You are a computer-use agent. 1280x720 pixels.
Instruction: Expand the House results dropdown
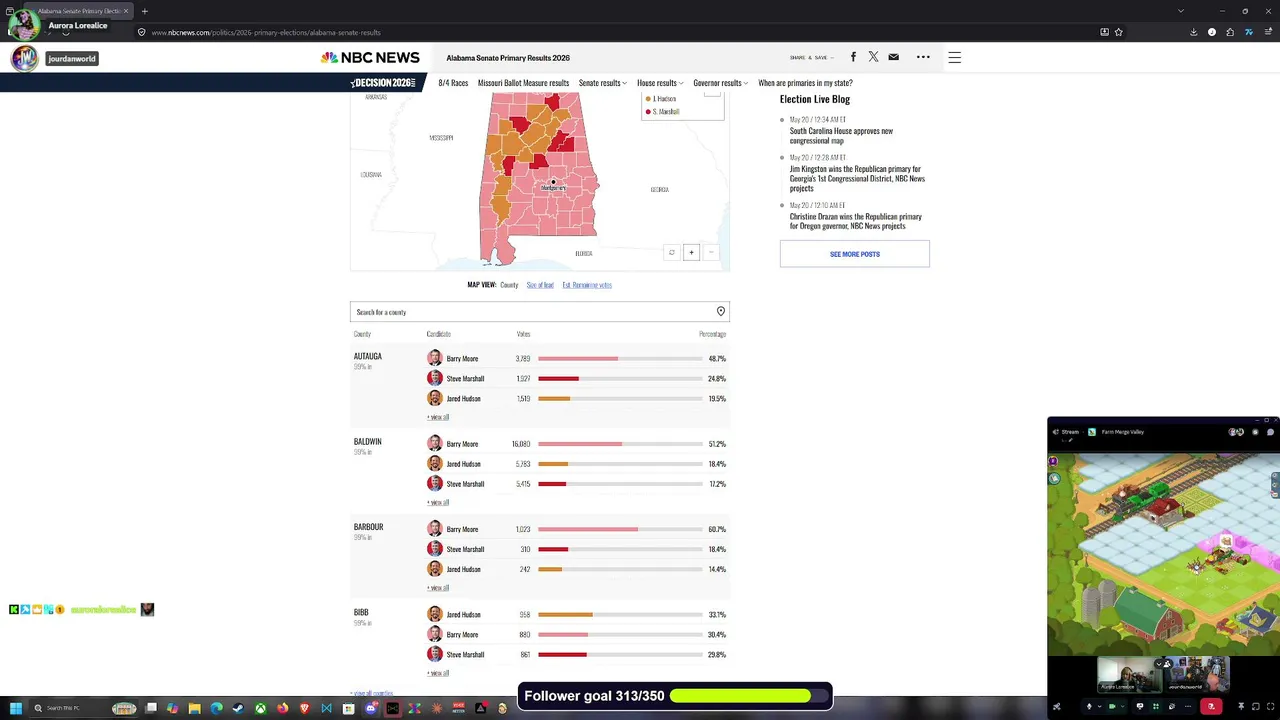[660, 83]
